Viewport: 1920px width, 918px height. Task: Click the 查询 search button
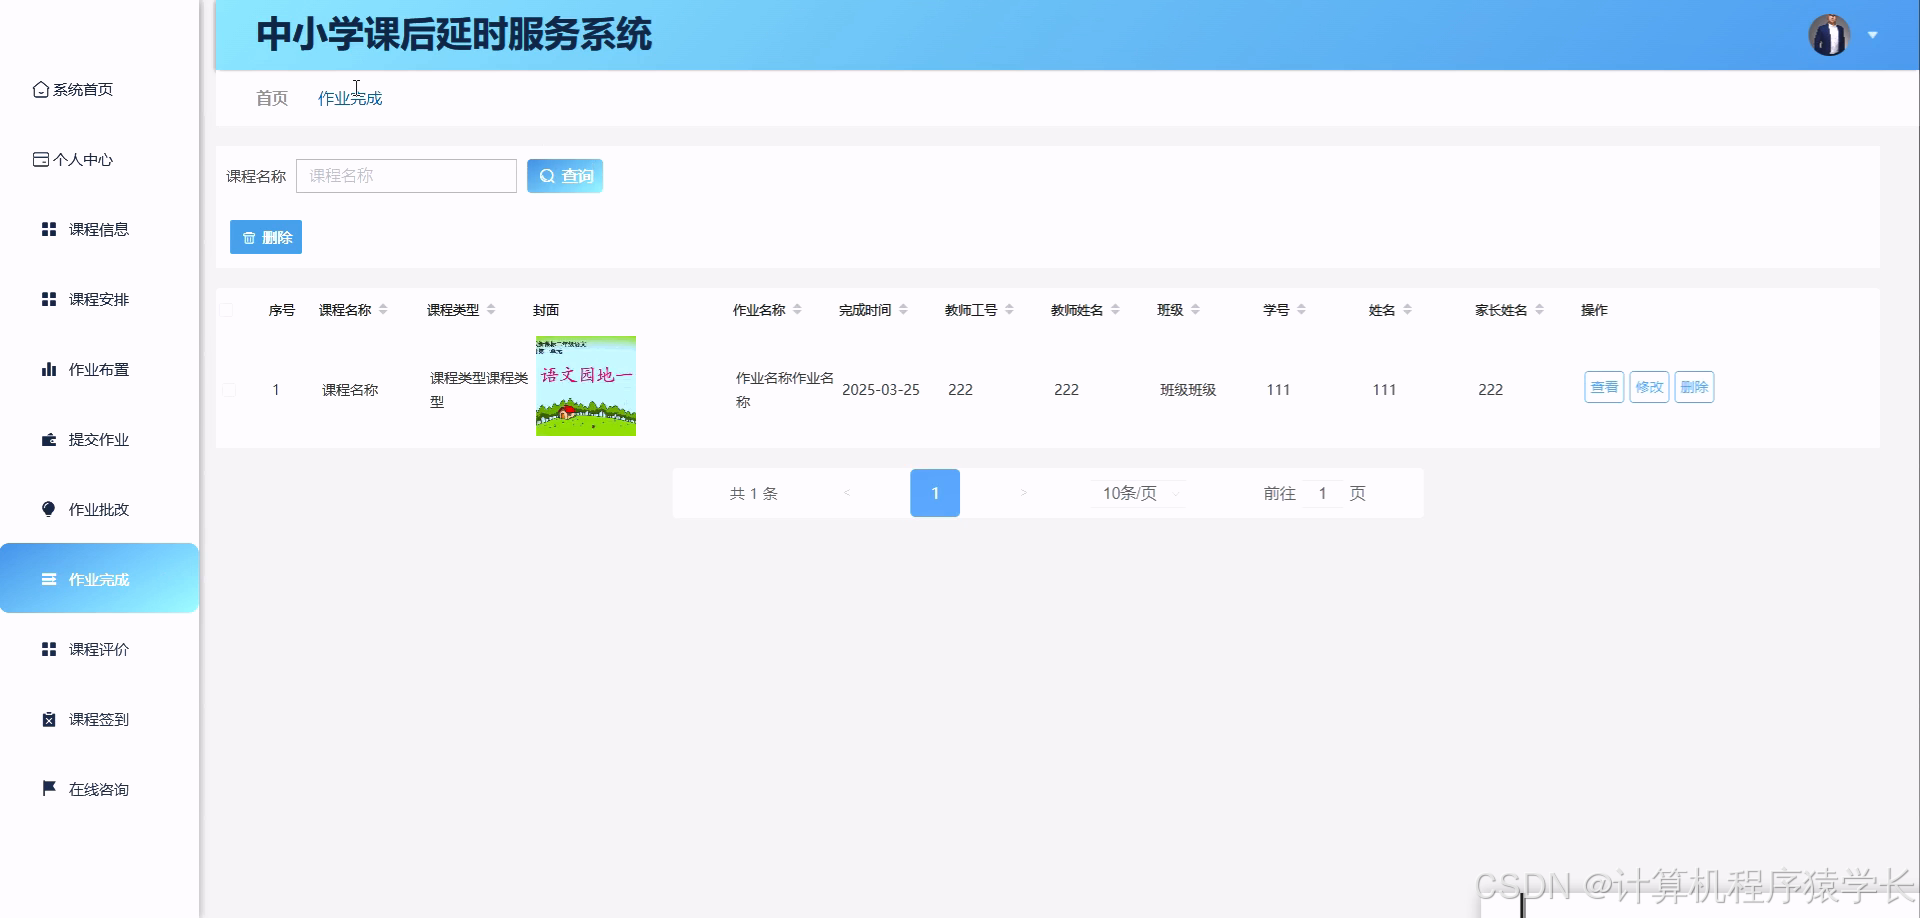tap(564, 175)
